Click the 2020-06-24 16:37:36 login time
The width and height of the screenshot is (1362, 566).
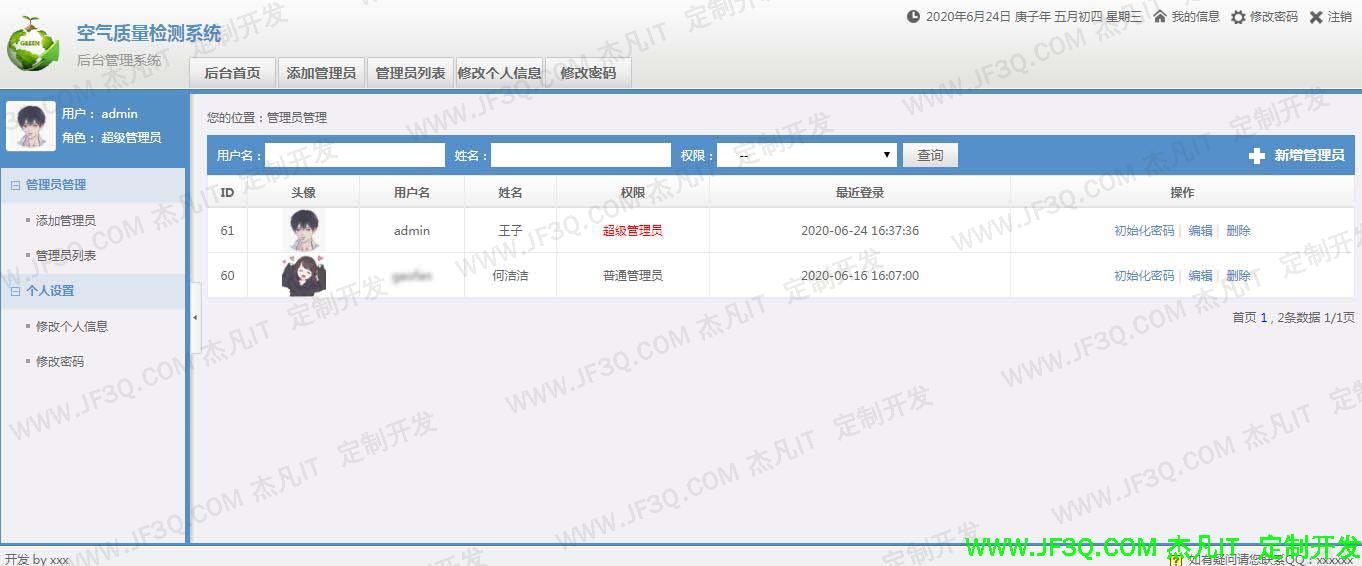[860, 231]
